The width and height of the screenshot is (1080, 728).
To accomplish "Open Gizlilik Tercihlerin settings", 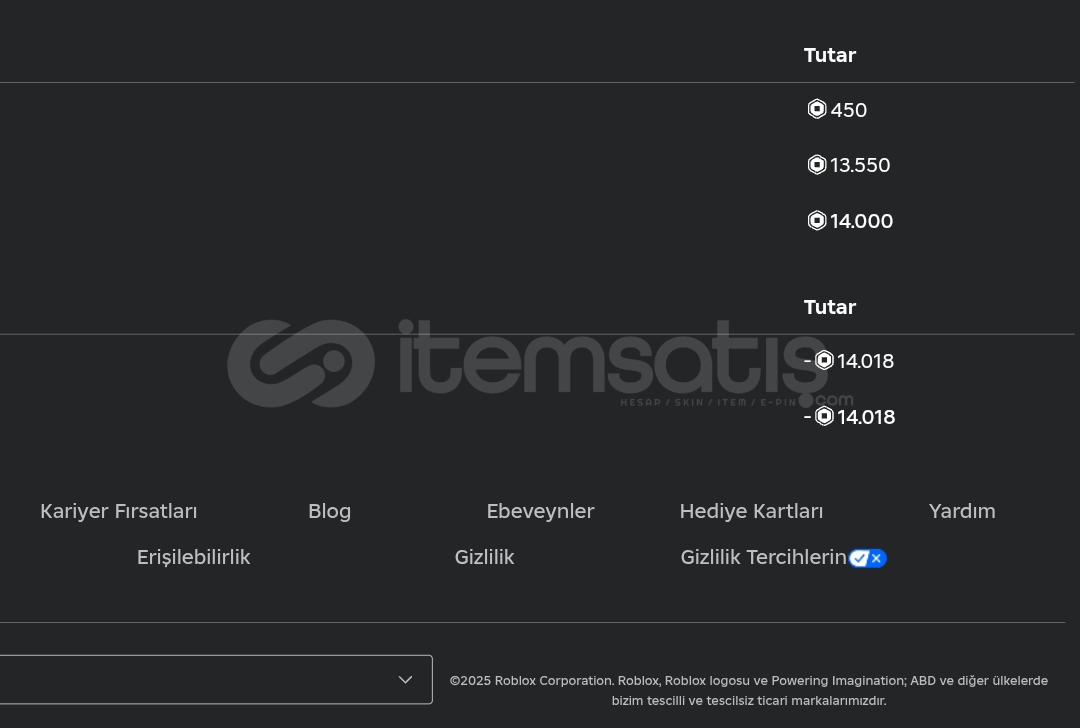I will [x=763, y=557].
